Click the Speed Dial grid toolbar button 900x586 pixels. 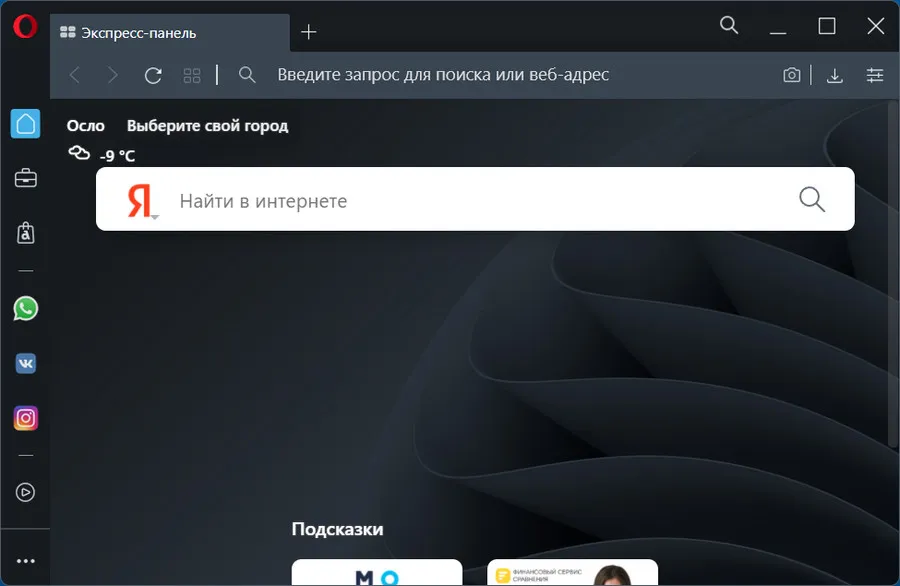(x=192, y=75)
